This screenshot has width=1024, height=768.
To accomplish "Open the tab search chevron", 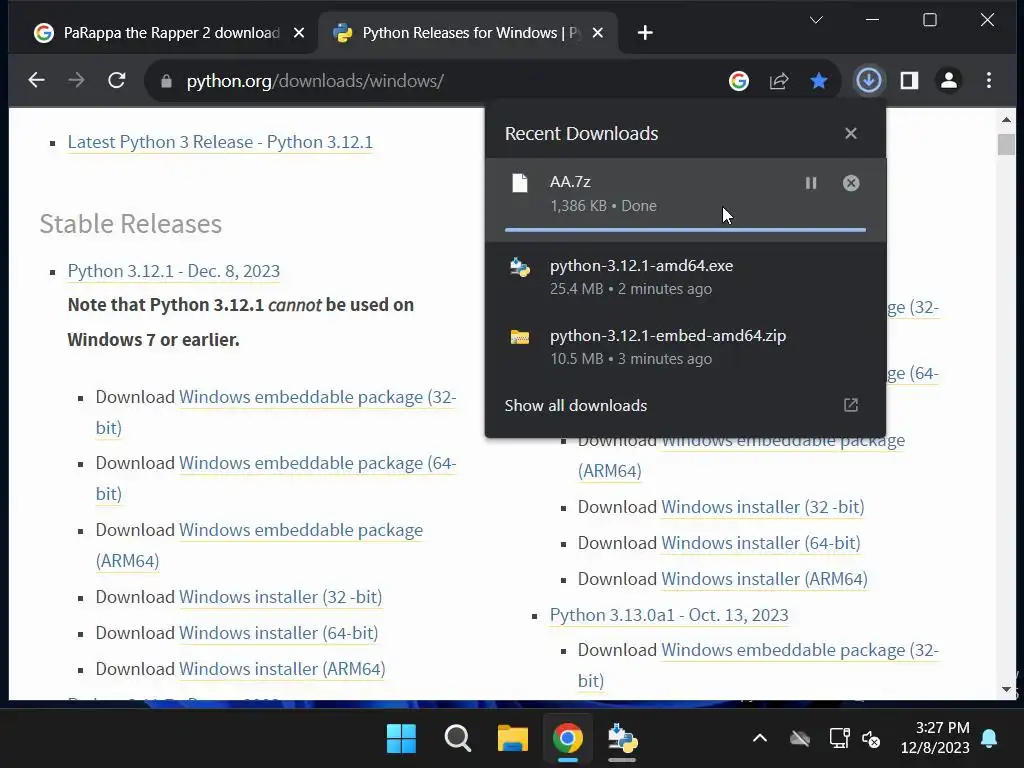I will coord(816,20).
